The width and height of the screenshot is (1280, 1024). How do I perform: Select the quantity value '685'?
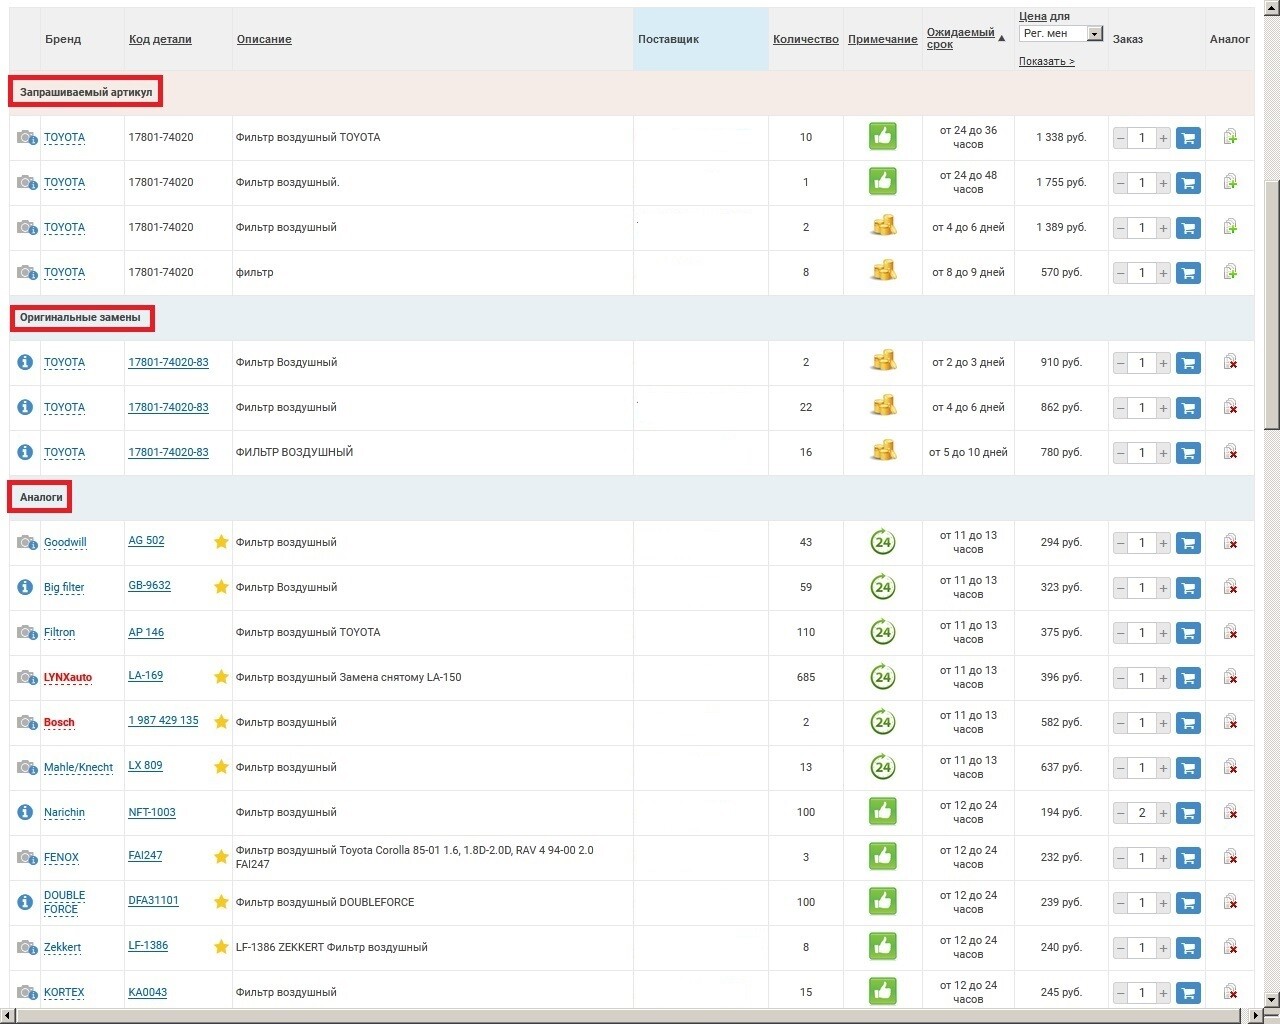pos(806,677)
